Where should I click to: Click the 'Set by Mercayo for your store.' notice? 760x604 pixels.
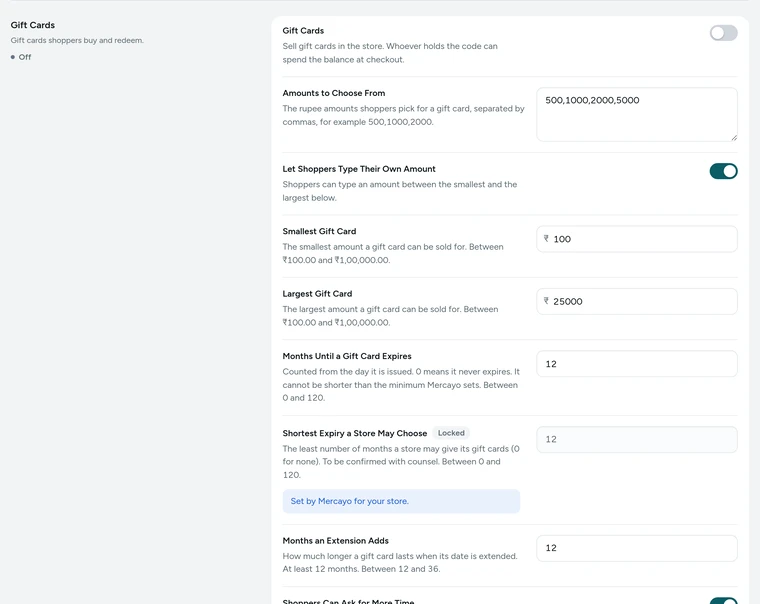(x=401, y=501)
